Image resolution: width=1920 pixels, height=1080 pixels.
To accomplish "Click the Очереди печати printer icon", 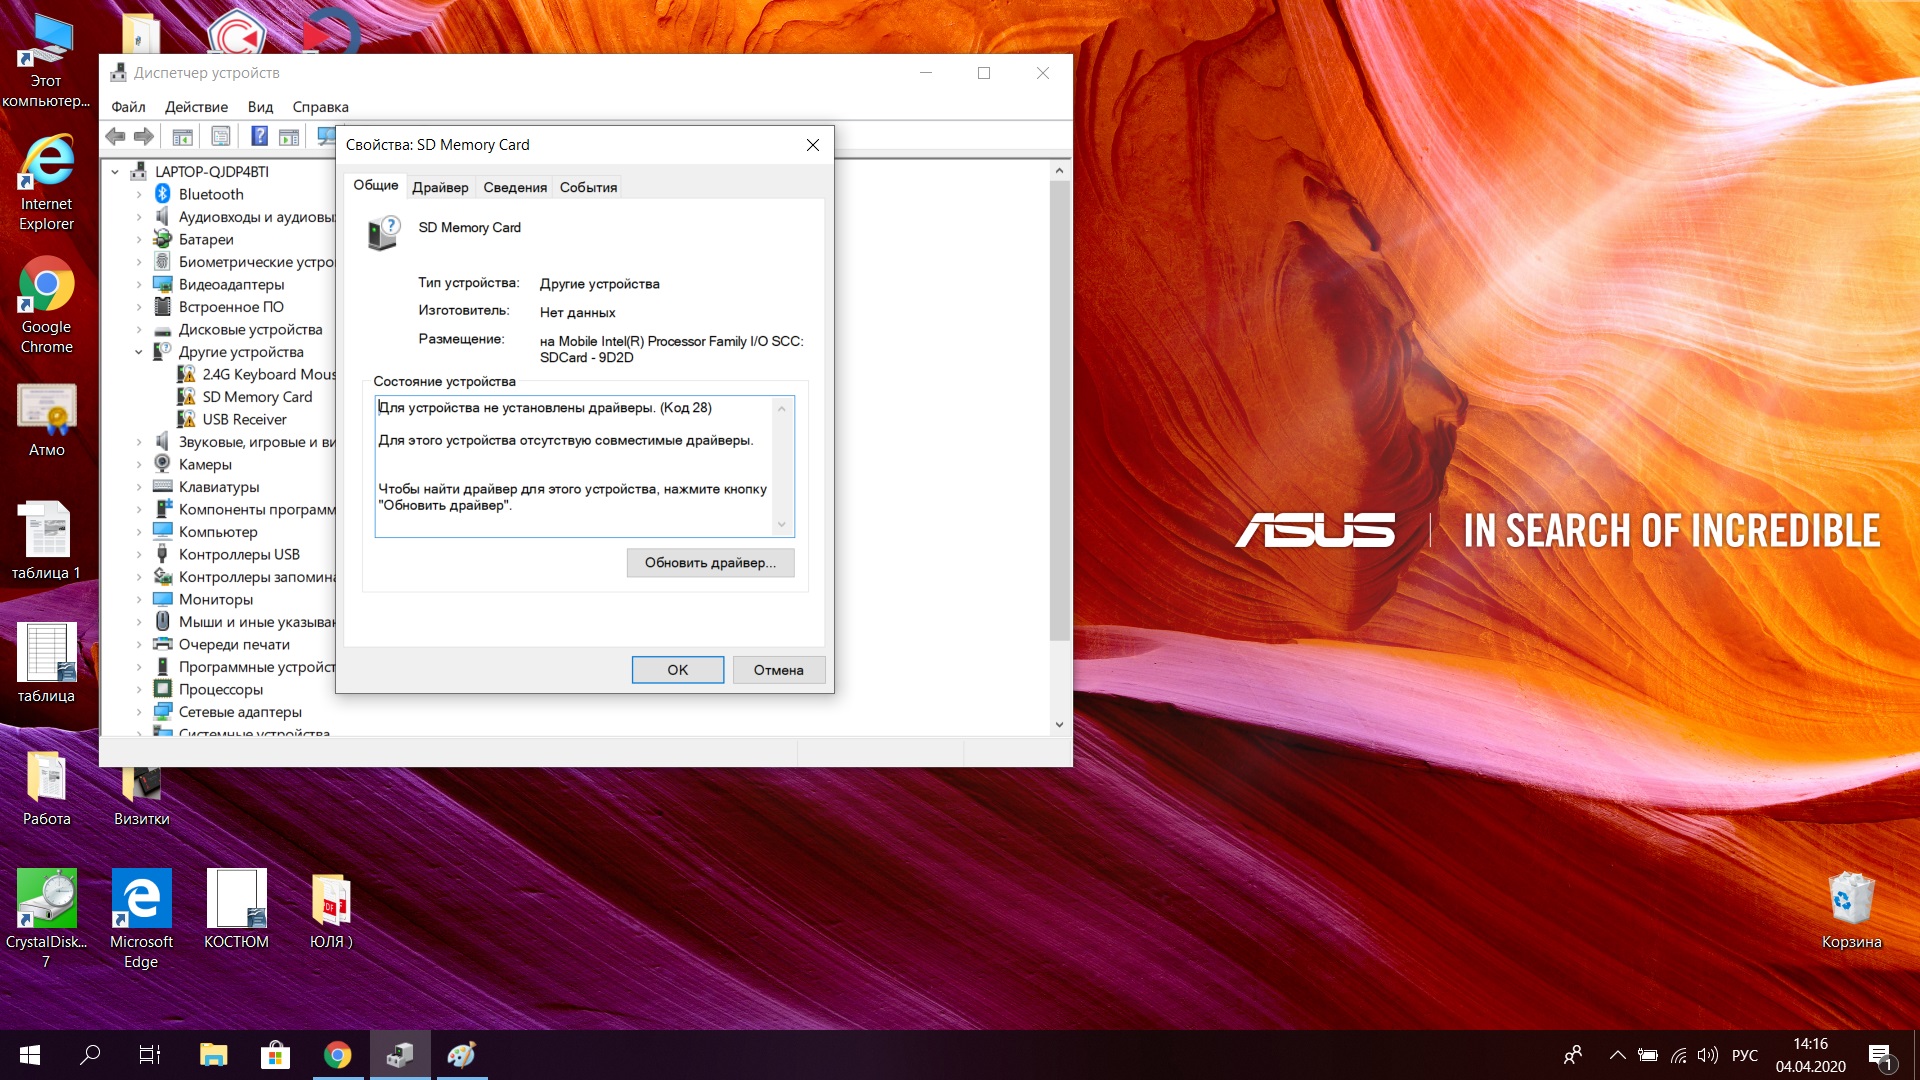I will coord(162,644).
